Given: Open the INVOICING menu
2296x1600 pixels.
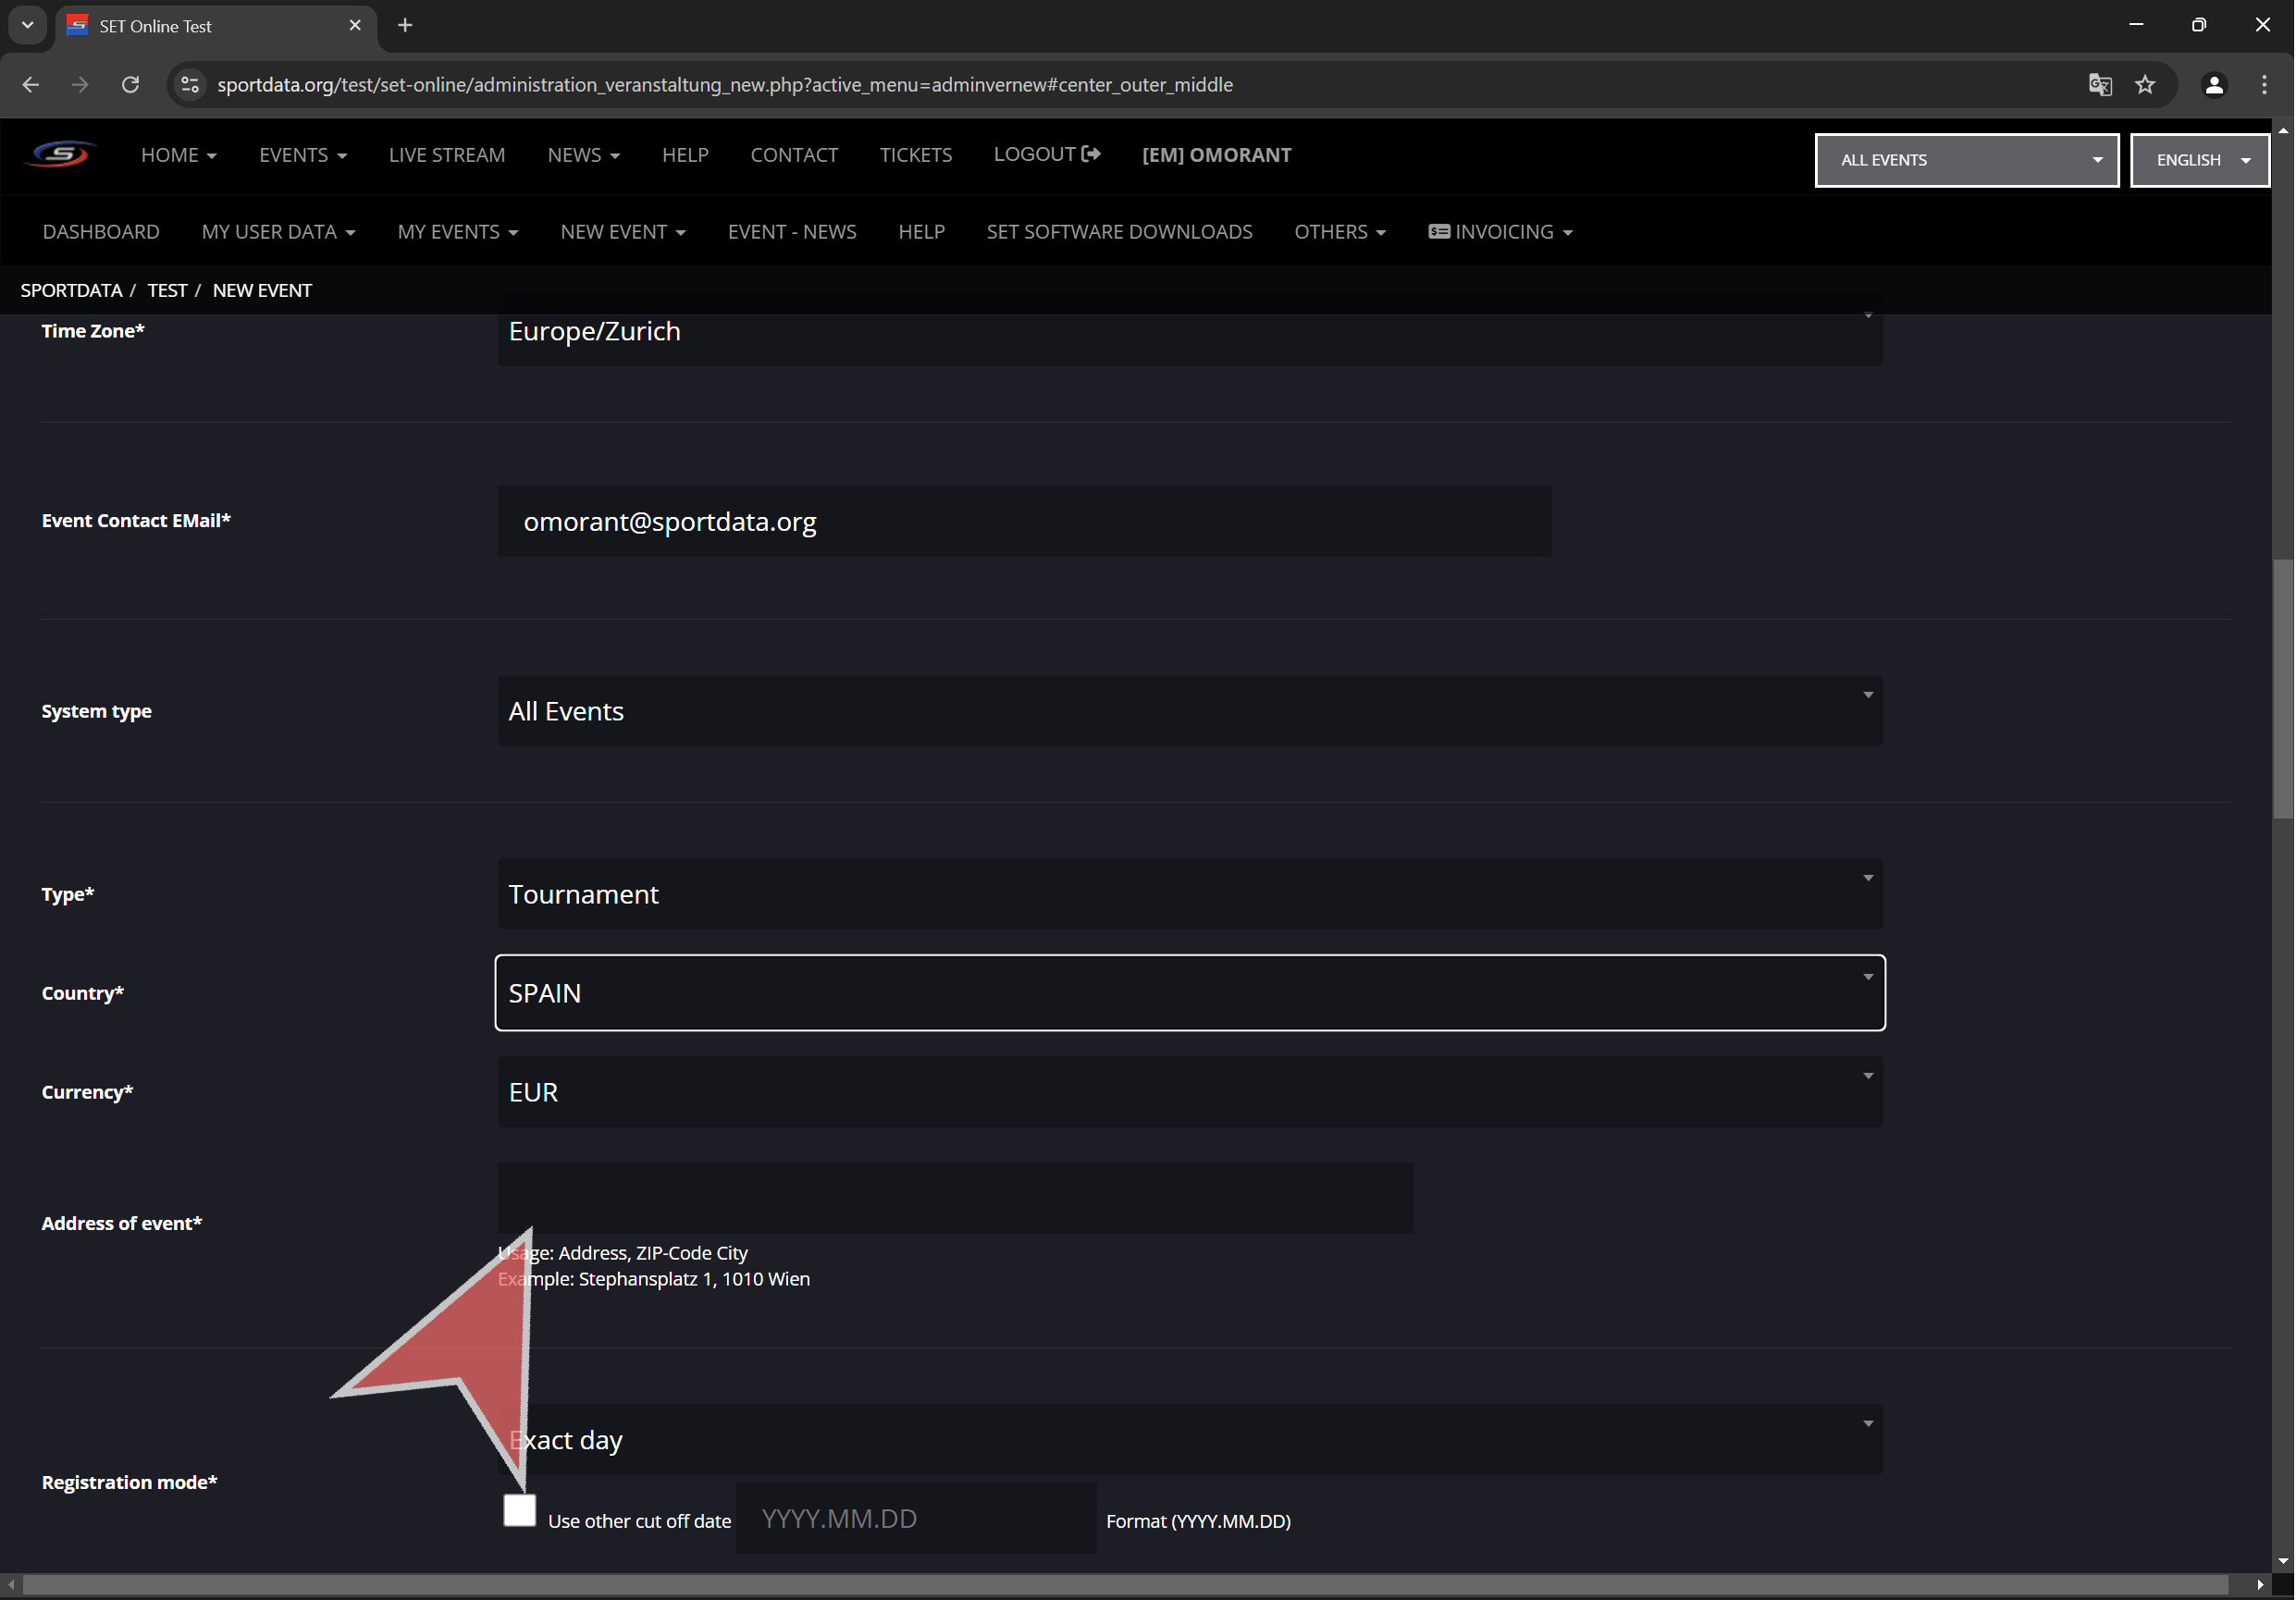Looking at the screenshot, I should [1500, 232].
